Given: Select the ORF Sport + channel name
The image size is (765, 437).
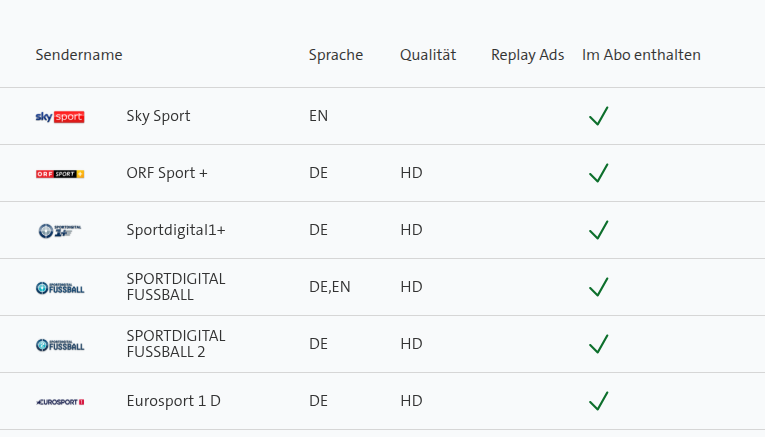Looking at the screenshot, I should (x=167, y=173).
